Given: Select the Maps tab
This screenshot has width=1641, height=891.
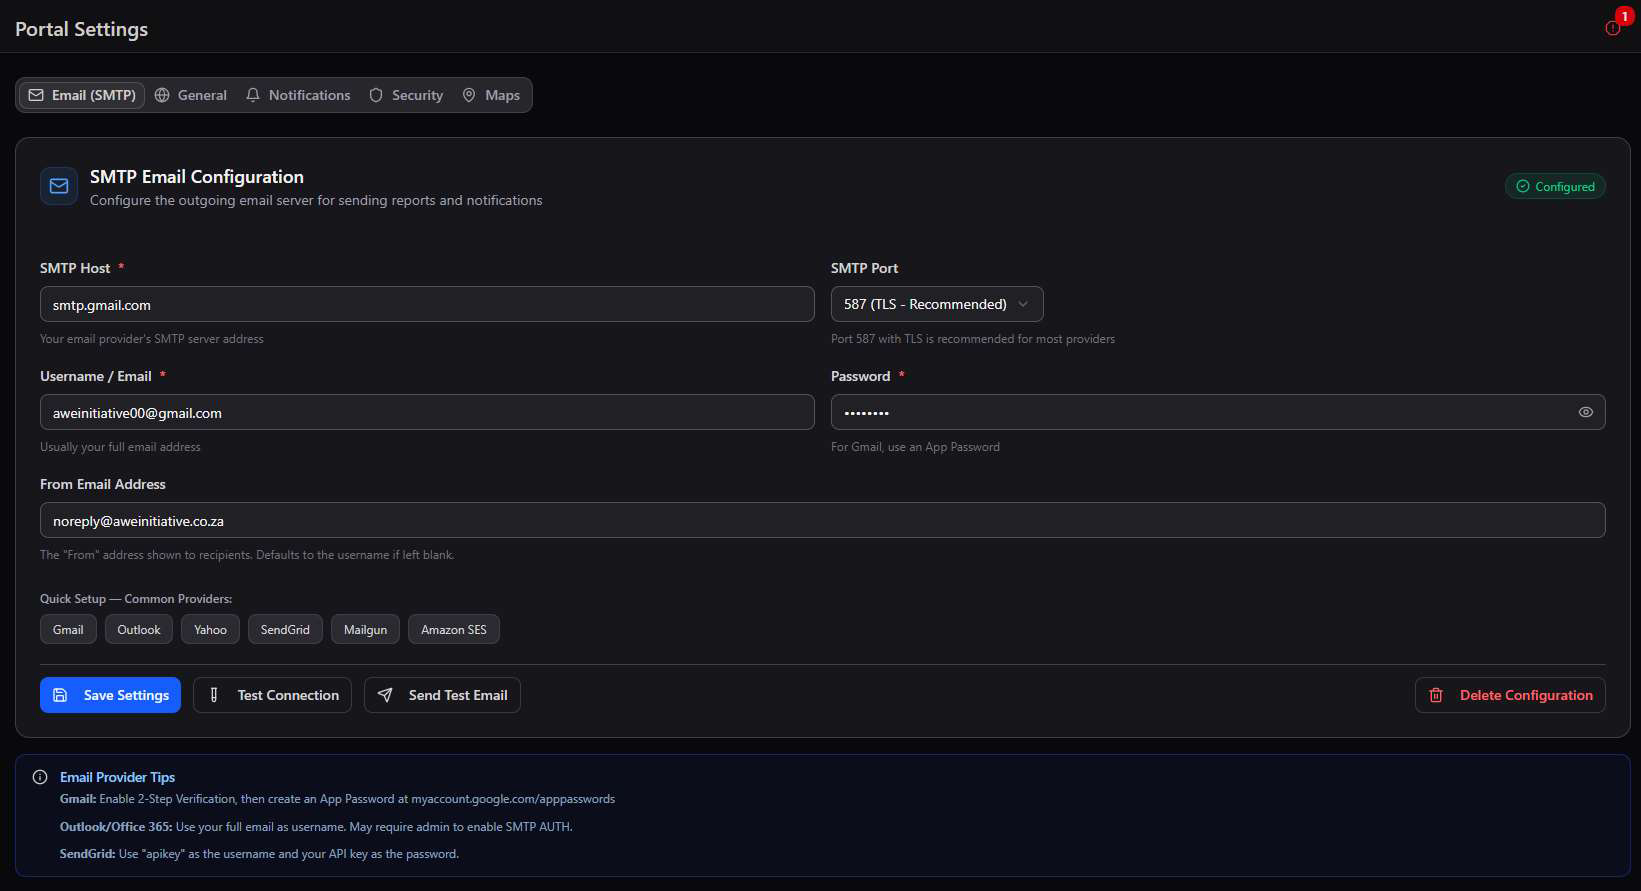Looking at the screenshot, I should click(491, 95).
